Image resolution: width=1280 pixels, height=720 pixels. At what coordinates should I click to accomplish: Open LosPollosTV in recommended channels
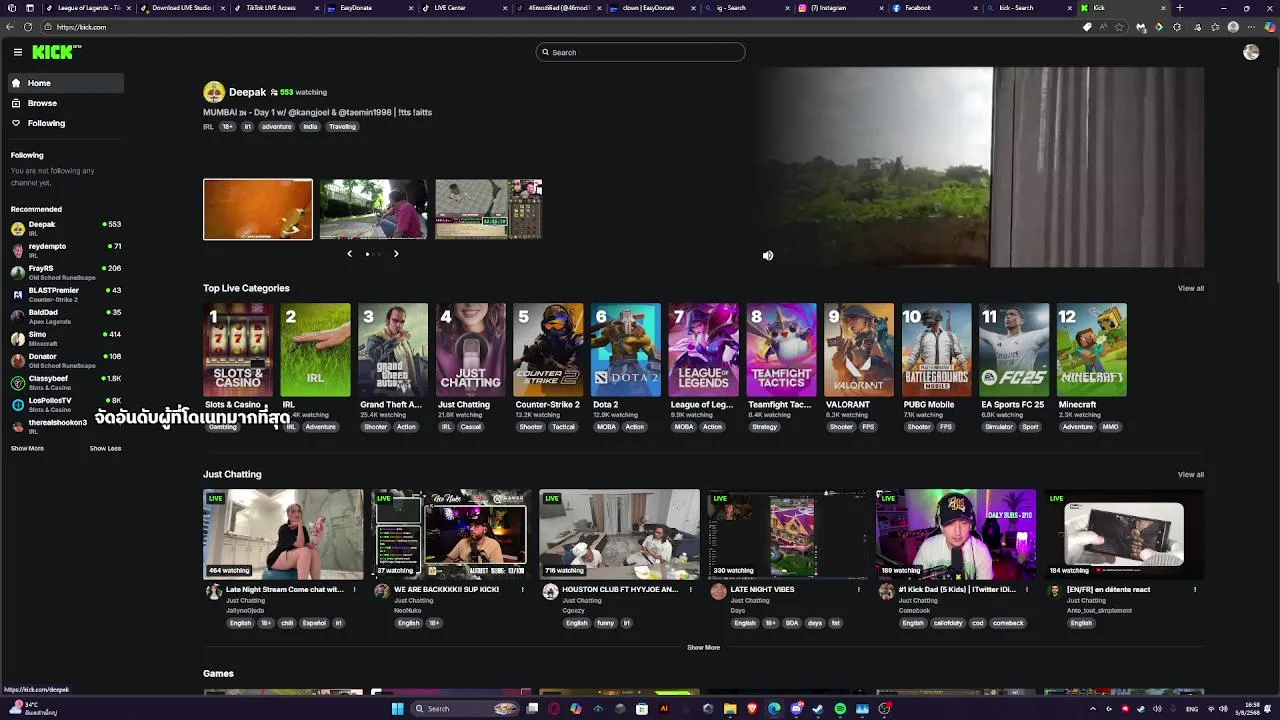pos(66,404)
